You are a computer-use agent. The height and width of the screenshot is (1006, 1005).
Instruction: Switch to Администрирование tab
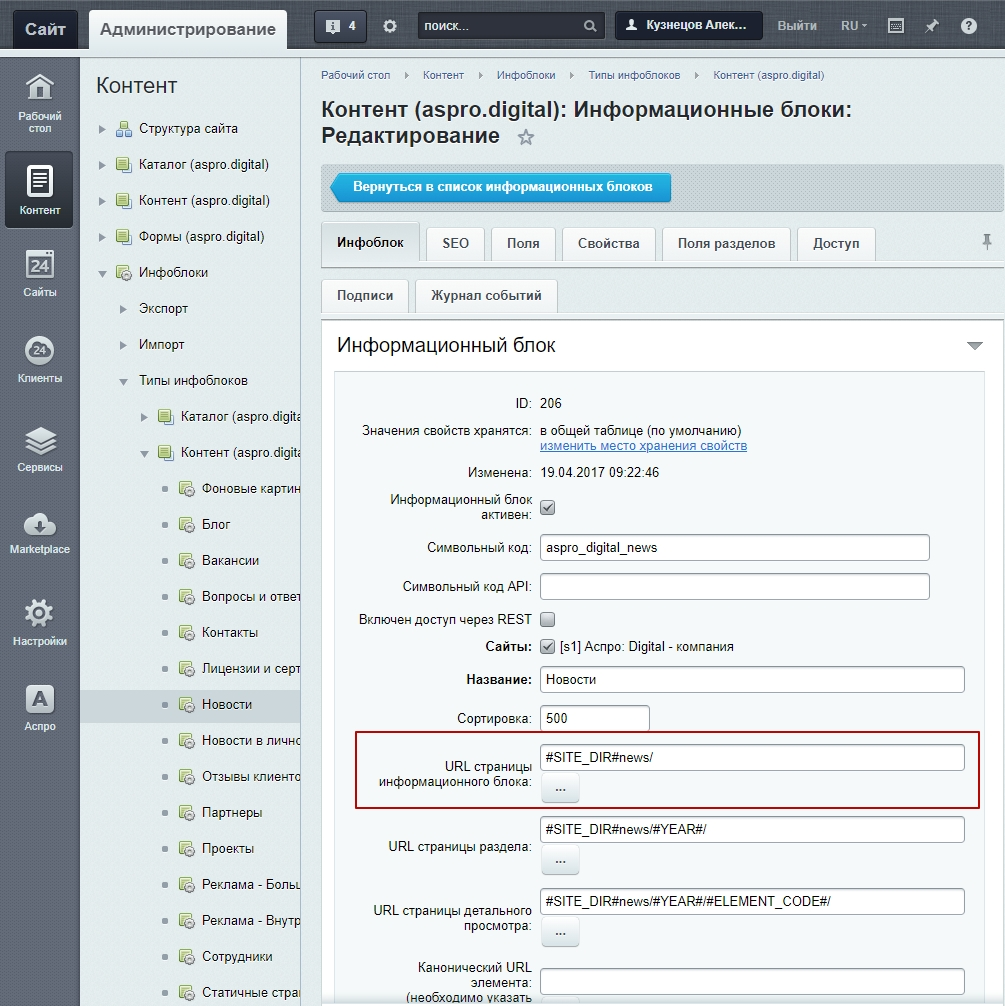pyautogui.click(x=187, y=29)
